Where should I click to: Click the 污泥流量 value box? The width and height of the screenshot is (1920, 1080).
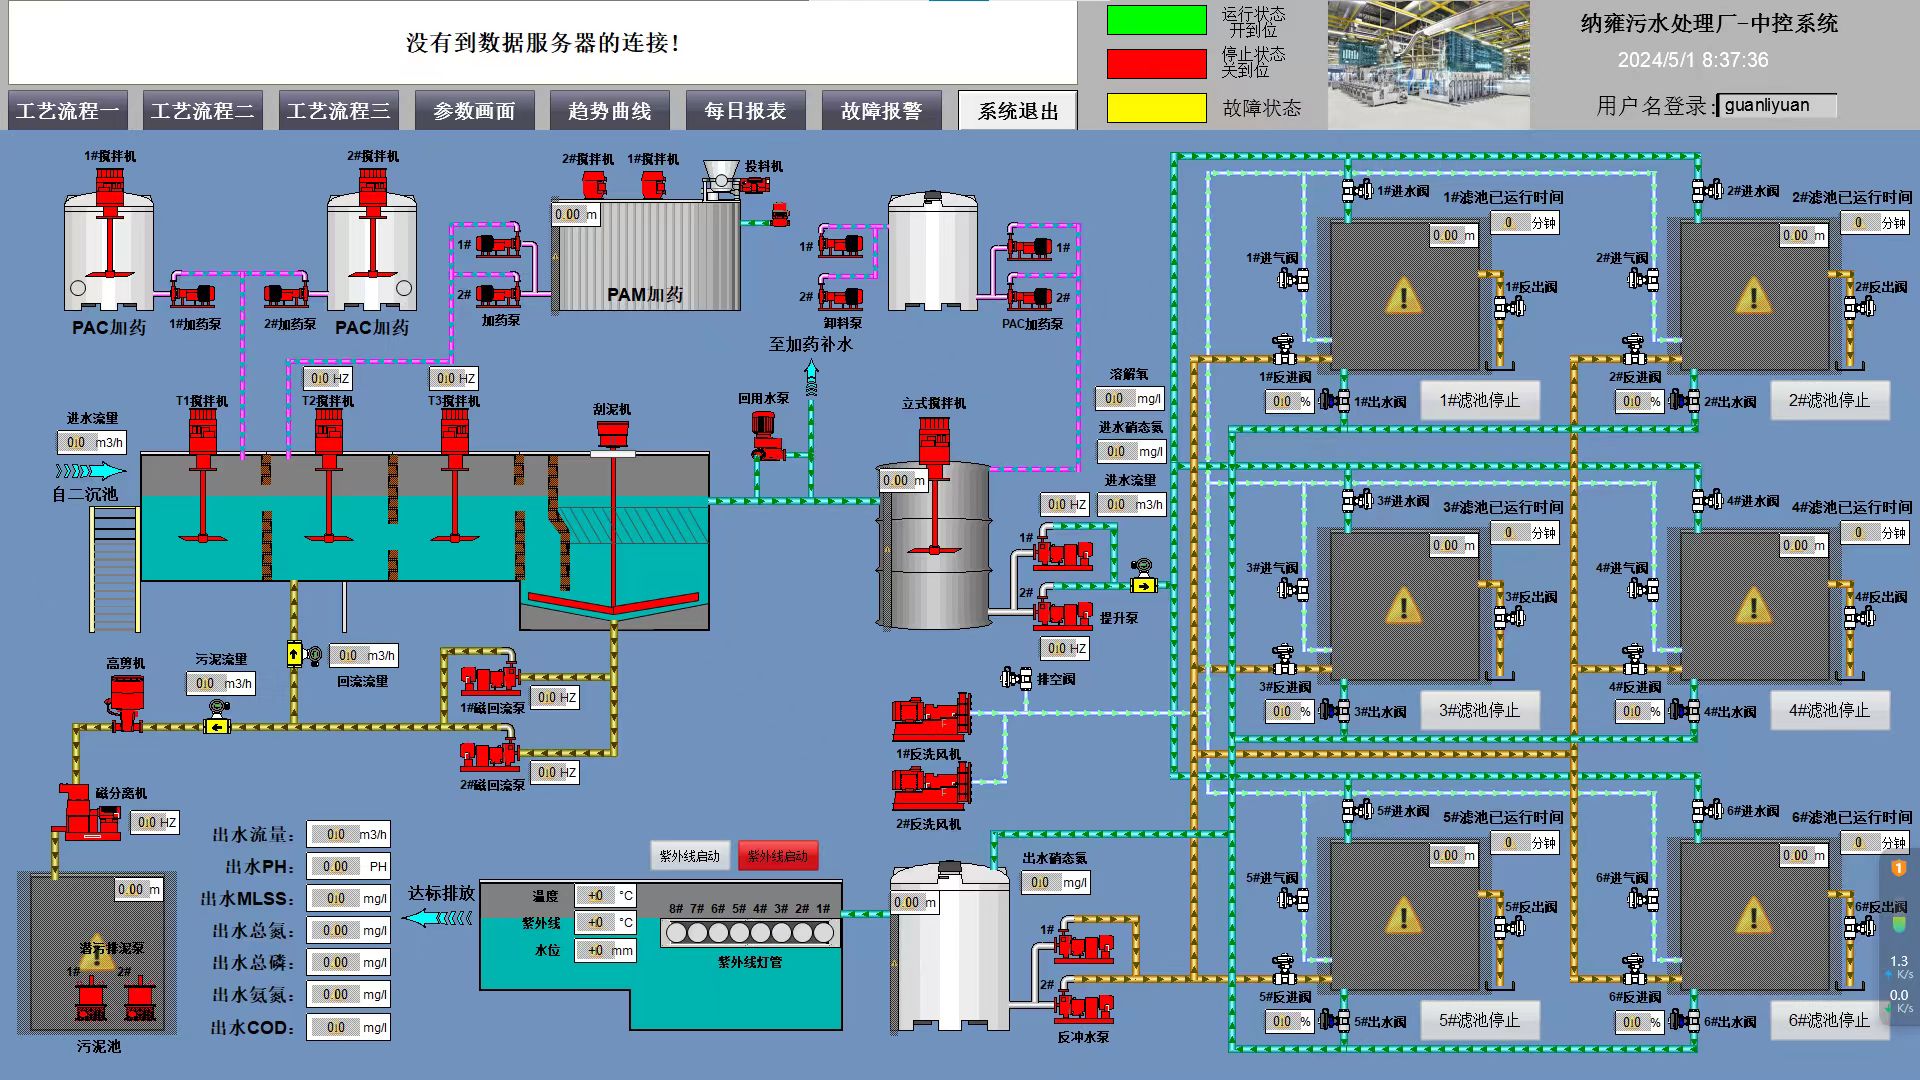221,683
